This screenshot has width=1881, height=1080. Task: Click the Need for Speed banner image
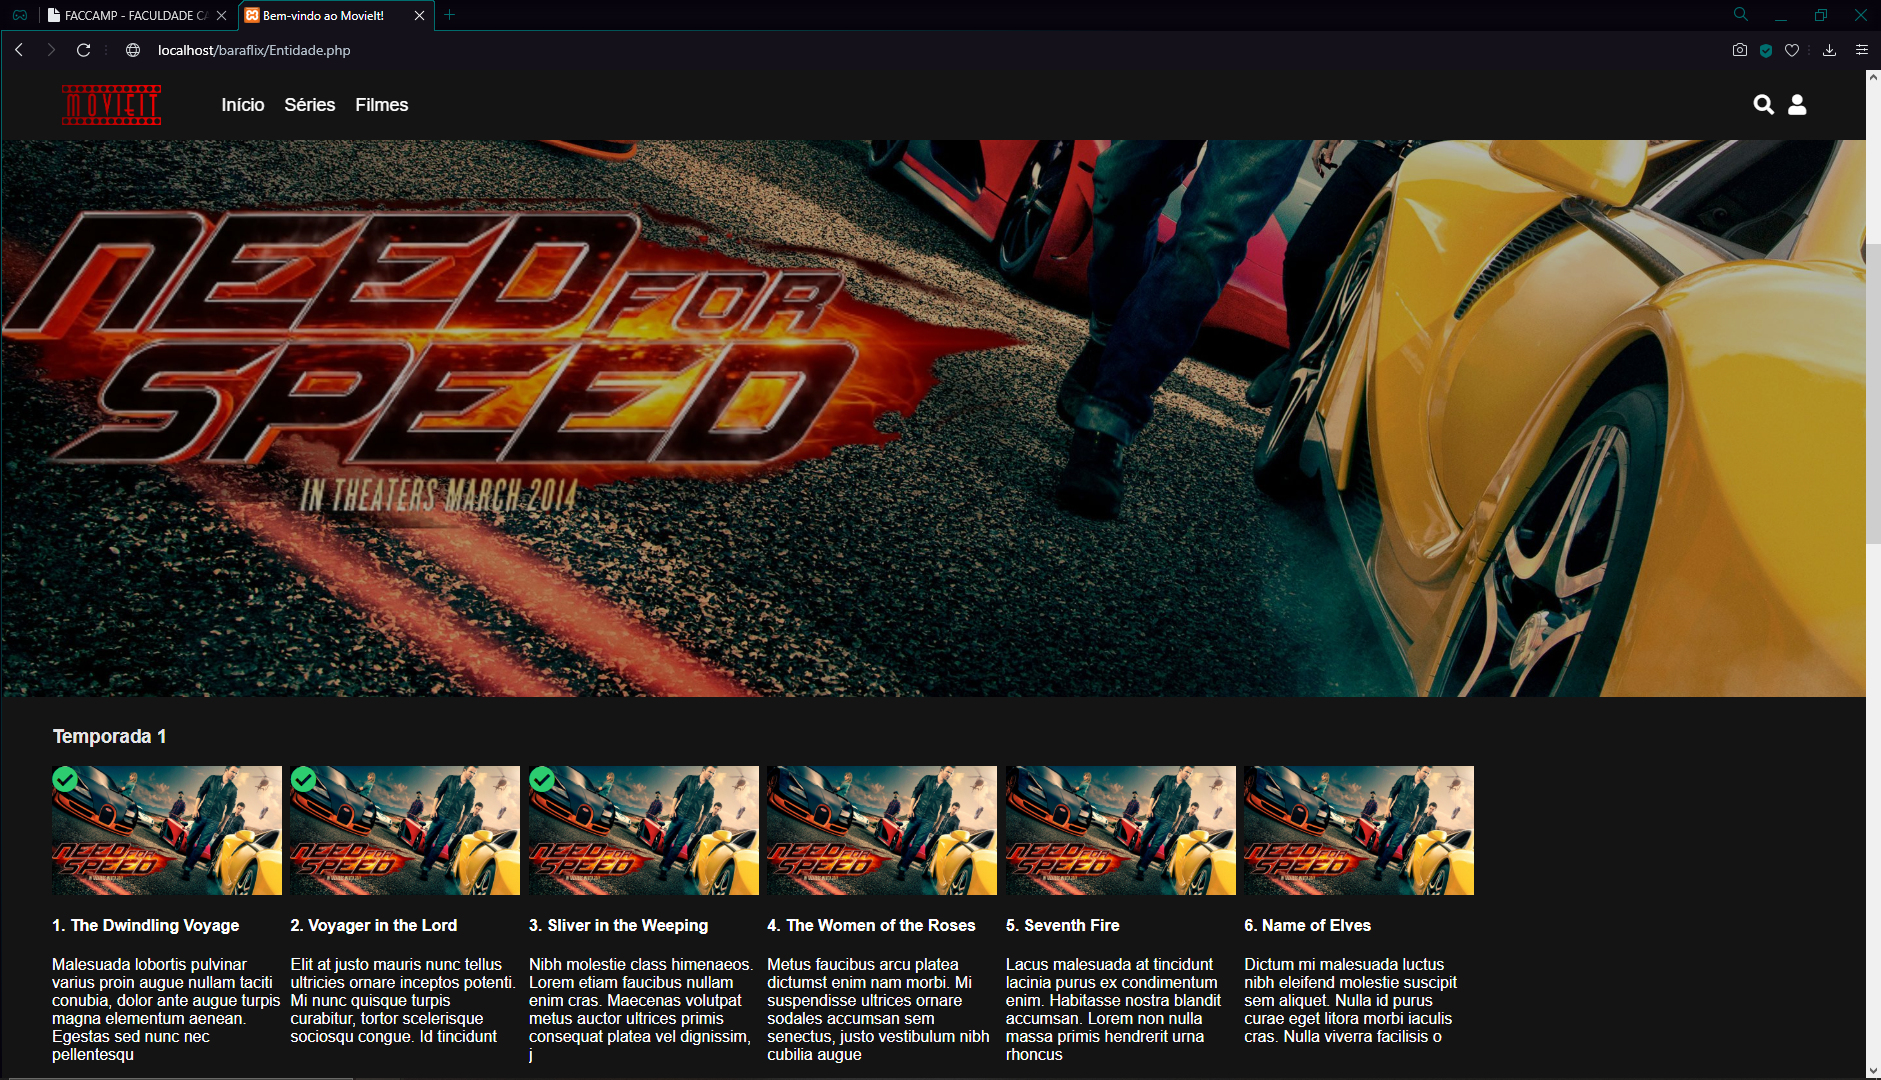tap(933, 418)
